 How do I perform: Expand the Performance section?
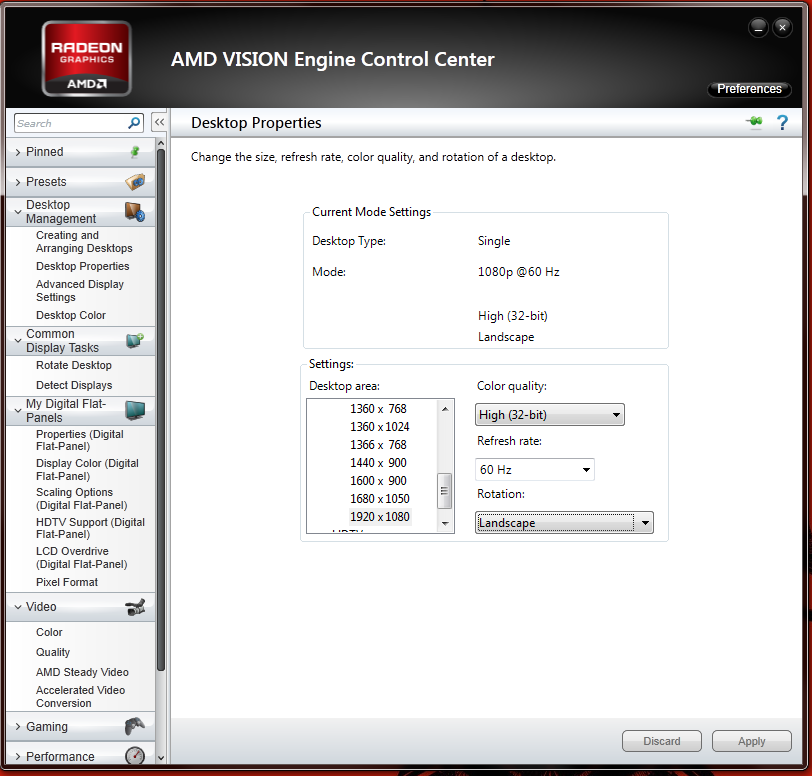click(18, 756)
